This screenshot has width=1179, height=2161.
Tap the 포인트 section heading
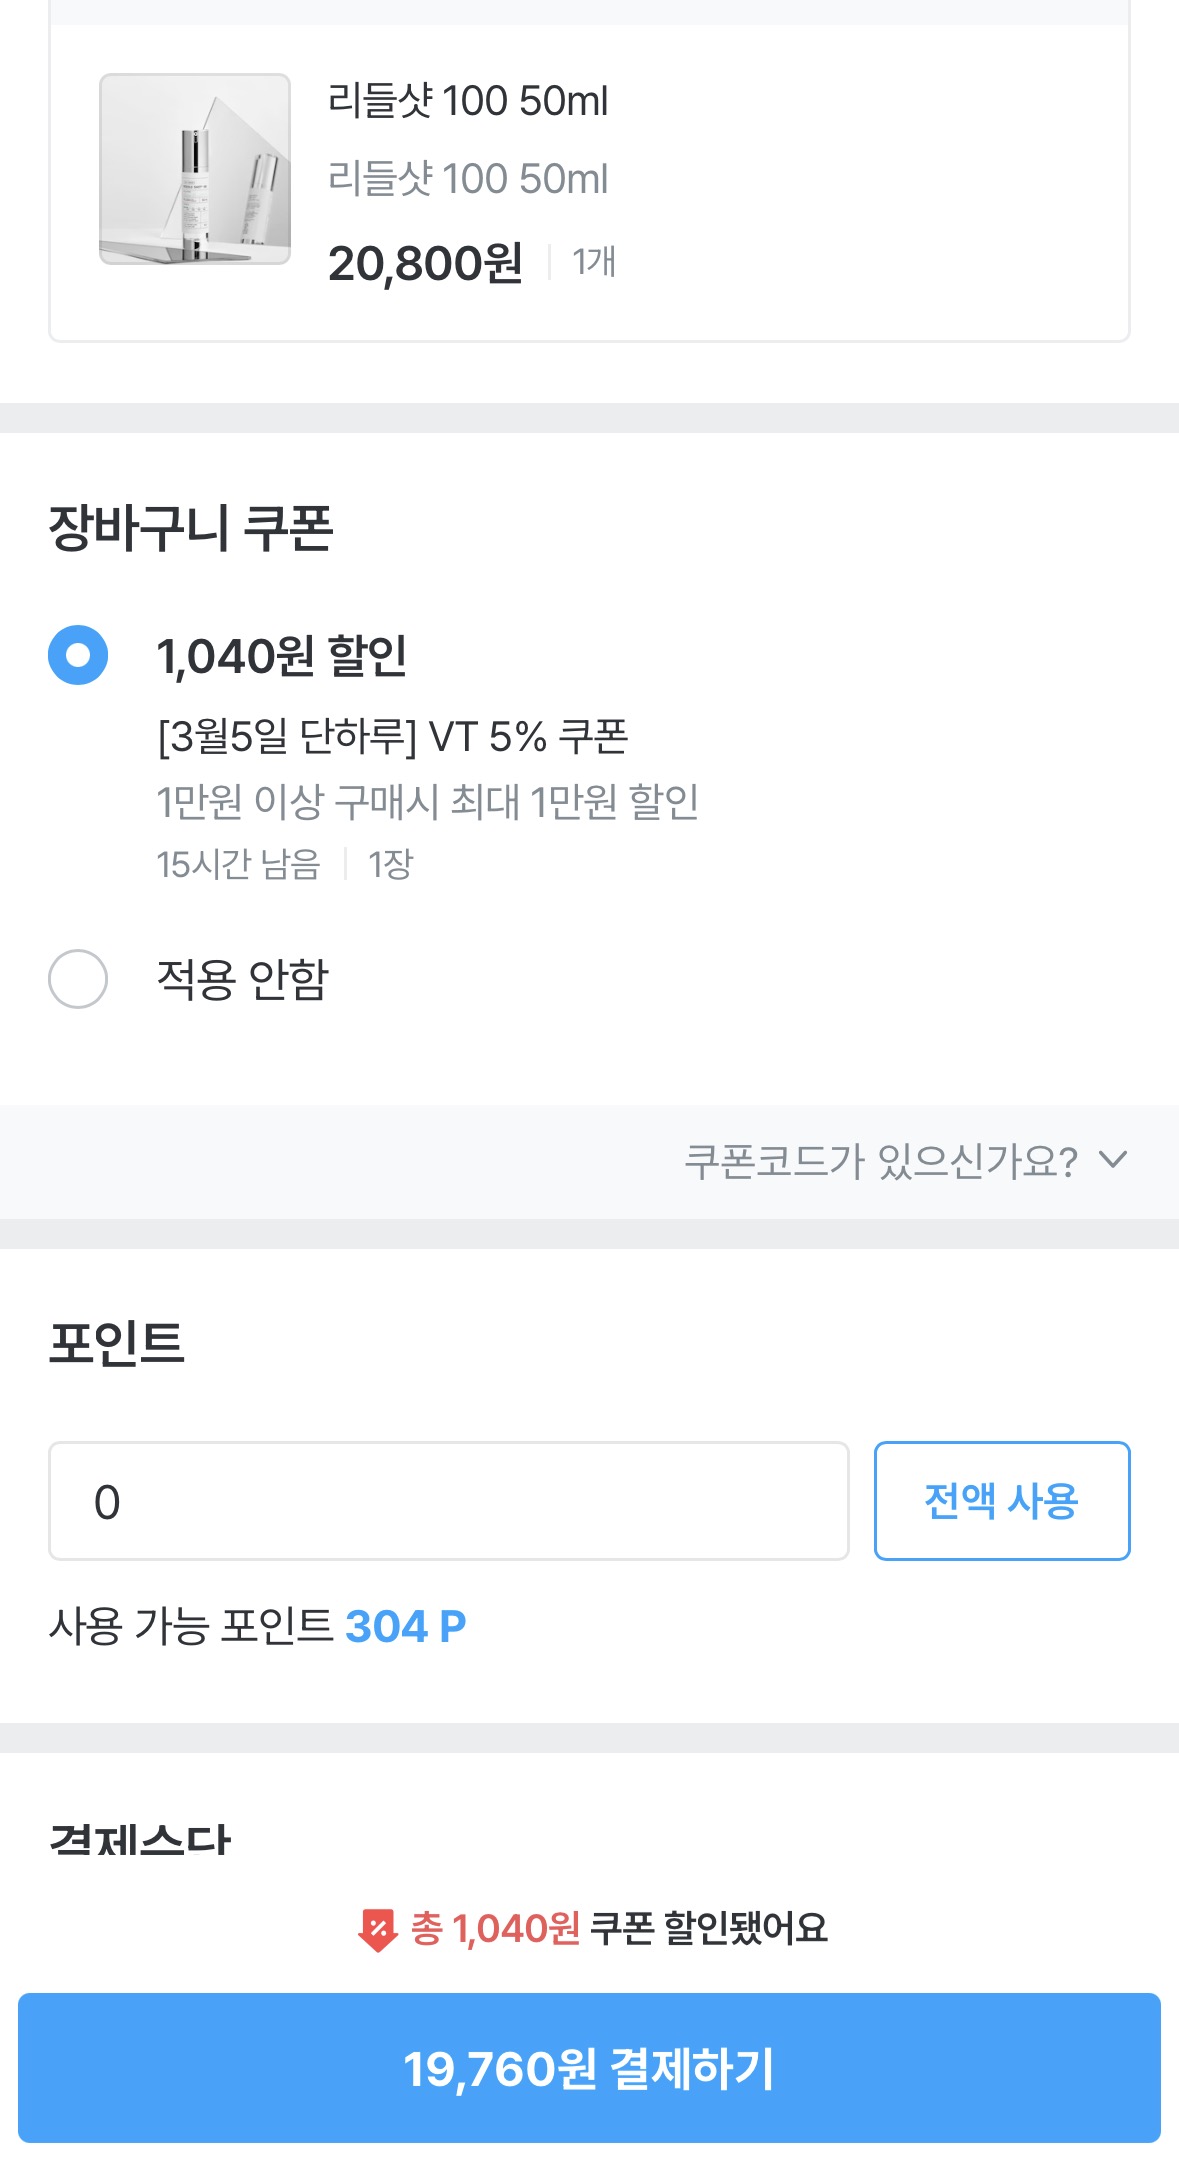(x=117, y=1342)
